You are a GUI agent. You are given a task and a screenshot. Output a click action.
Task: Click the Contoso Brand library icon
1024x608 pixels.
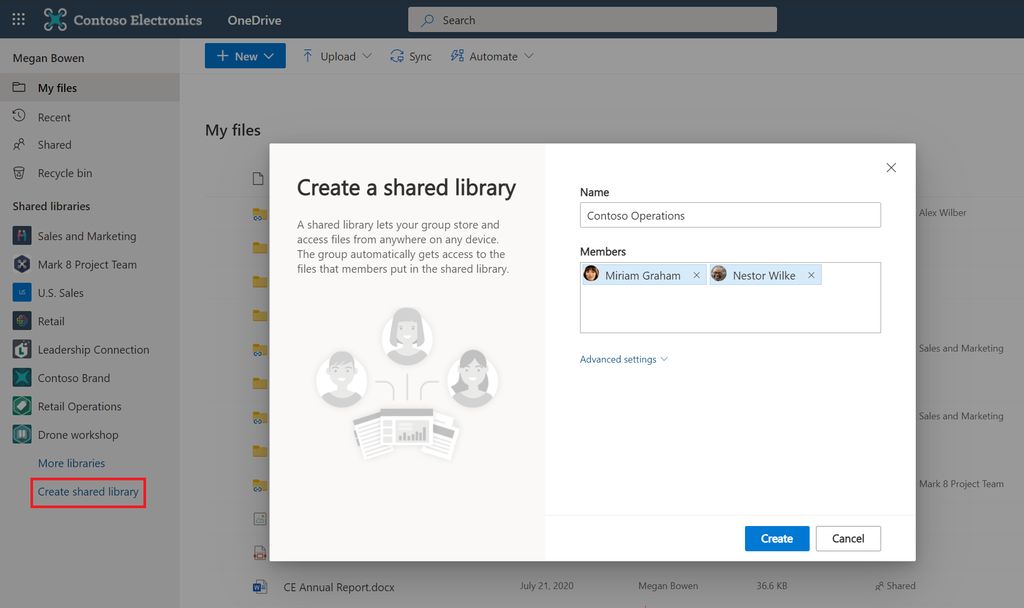click(x=22, y=377)
